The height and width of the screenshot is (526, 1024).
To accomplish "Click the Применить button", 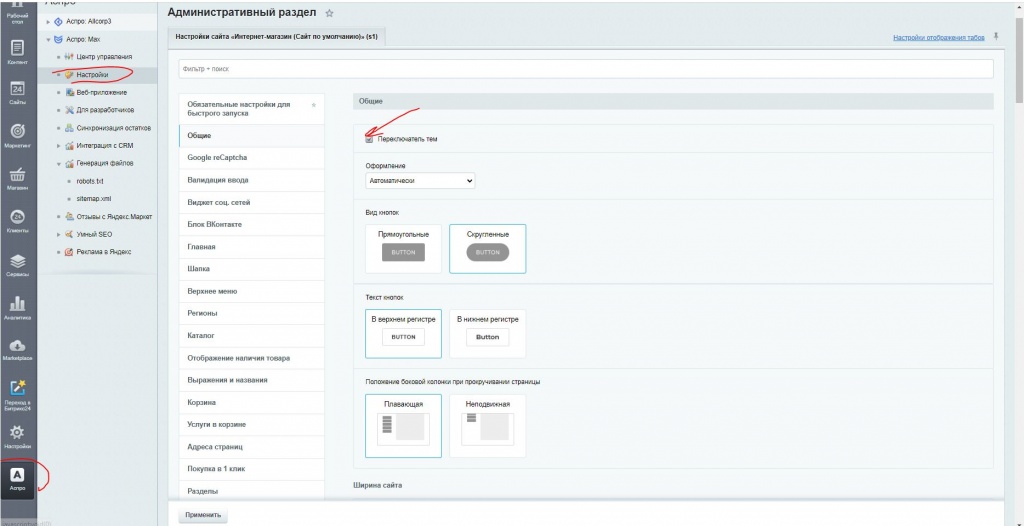I will click(x=203, y=515).
